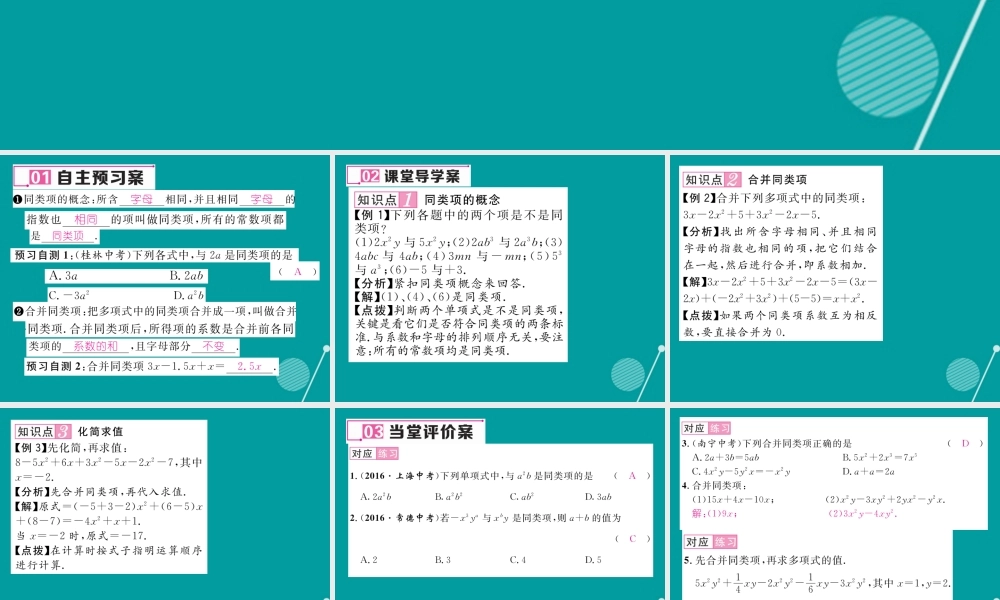Image resolution: width=1000 pixels, height=600 pixels.
Task: Click the heading '03 当堂评价案'
Action: click(x=416, y=432)
